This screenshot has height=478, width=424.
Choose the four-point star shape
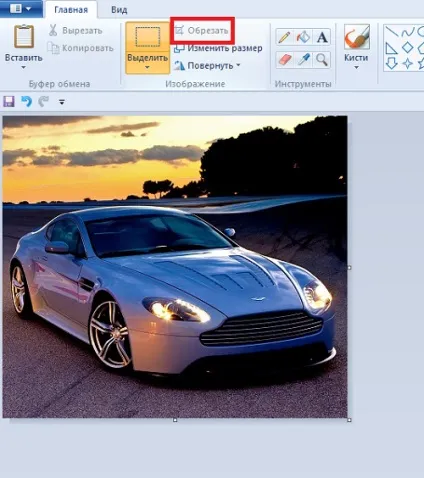click(x=407, y=63)
